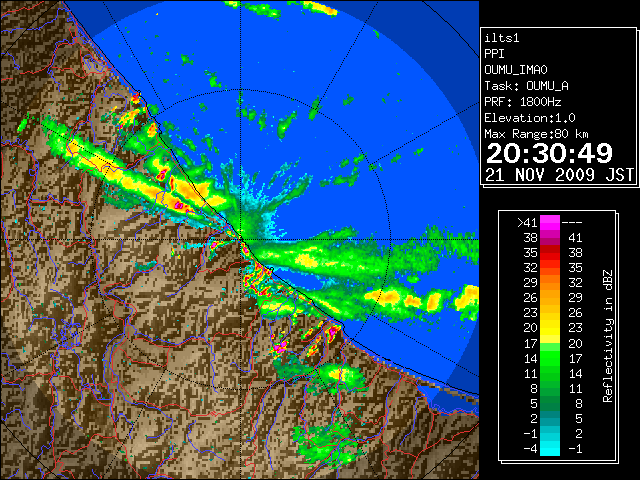This screenshot has height=480, width=640.
Task: Click the radar origin where the dotted axes cross
Action: 241,240
